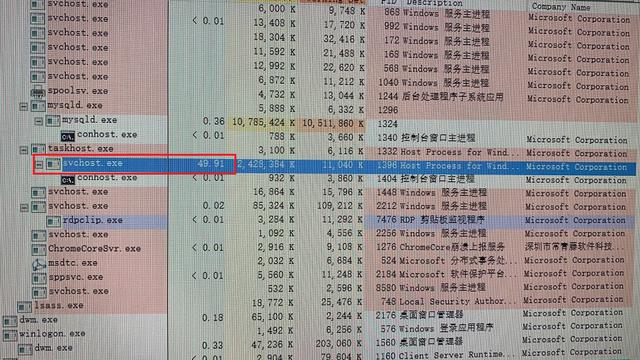Select the ChromeCoreSvr.exe process row
This screenshot has width=640, height=360.
pyautogui.click(x=318, y=248)
